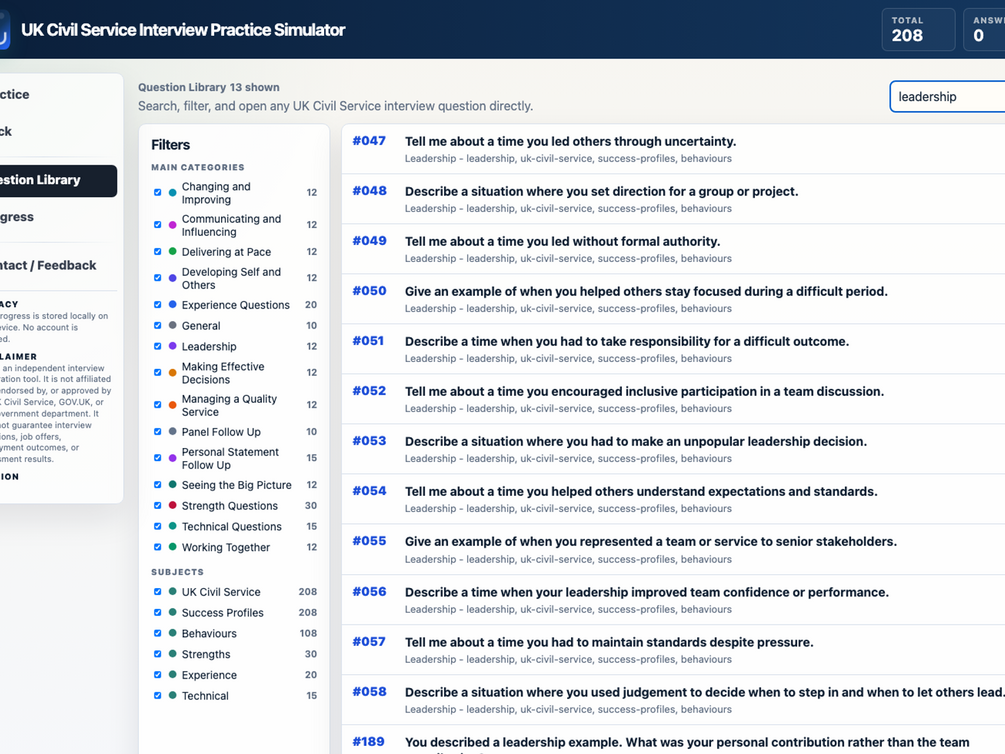Uncheck the Experience Questions category checkbox
Screen dimensions: 1005x754
tap(158, 305)
